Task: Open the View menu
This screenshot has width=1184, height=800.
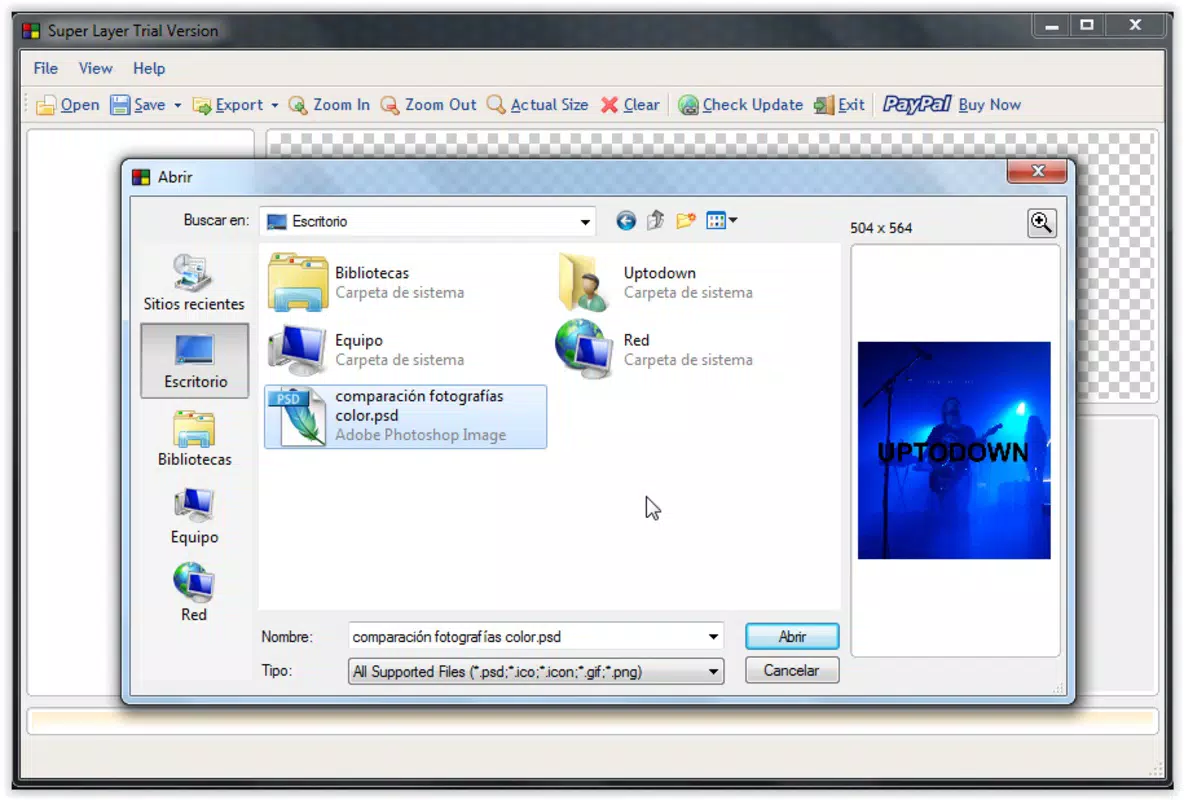Action: [x=96, y=69]
